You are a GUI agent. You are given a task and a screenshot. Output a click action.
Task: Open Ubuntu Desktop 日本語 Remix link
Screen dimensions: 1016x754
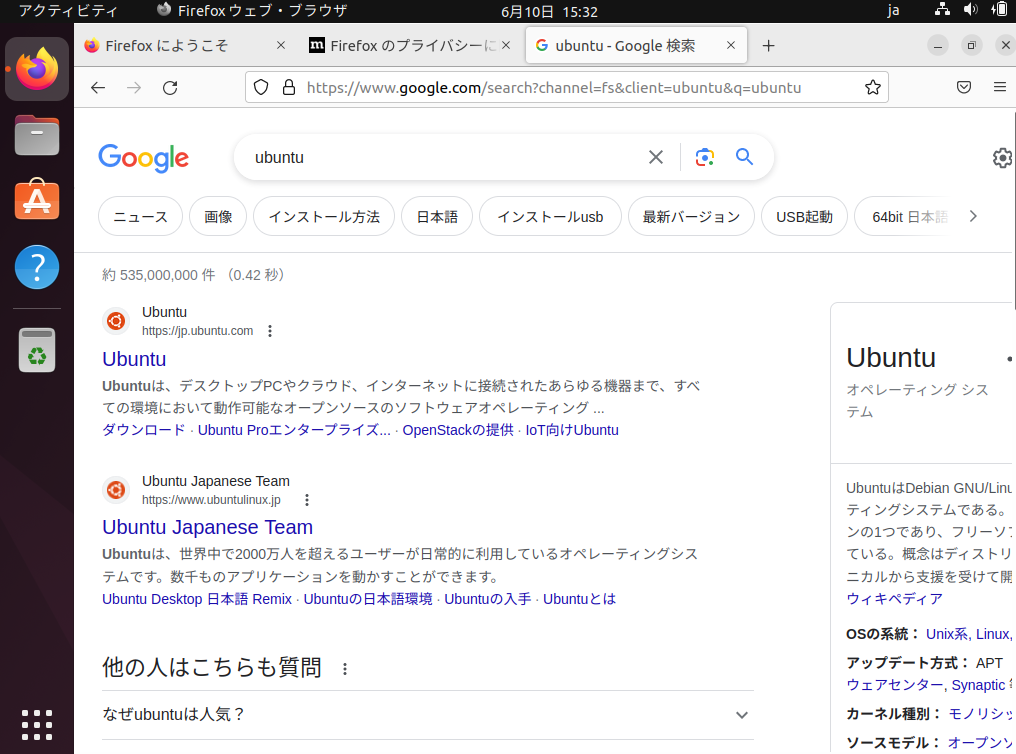pos(197,599)
